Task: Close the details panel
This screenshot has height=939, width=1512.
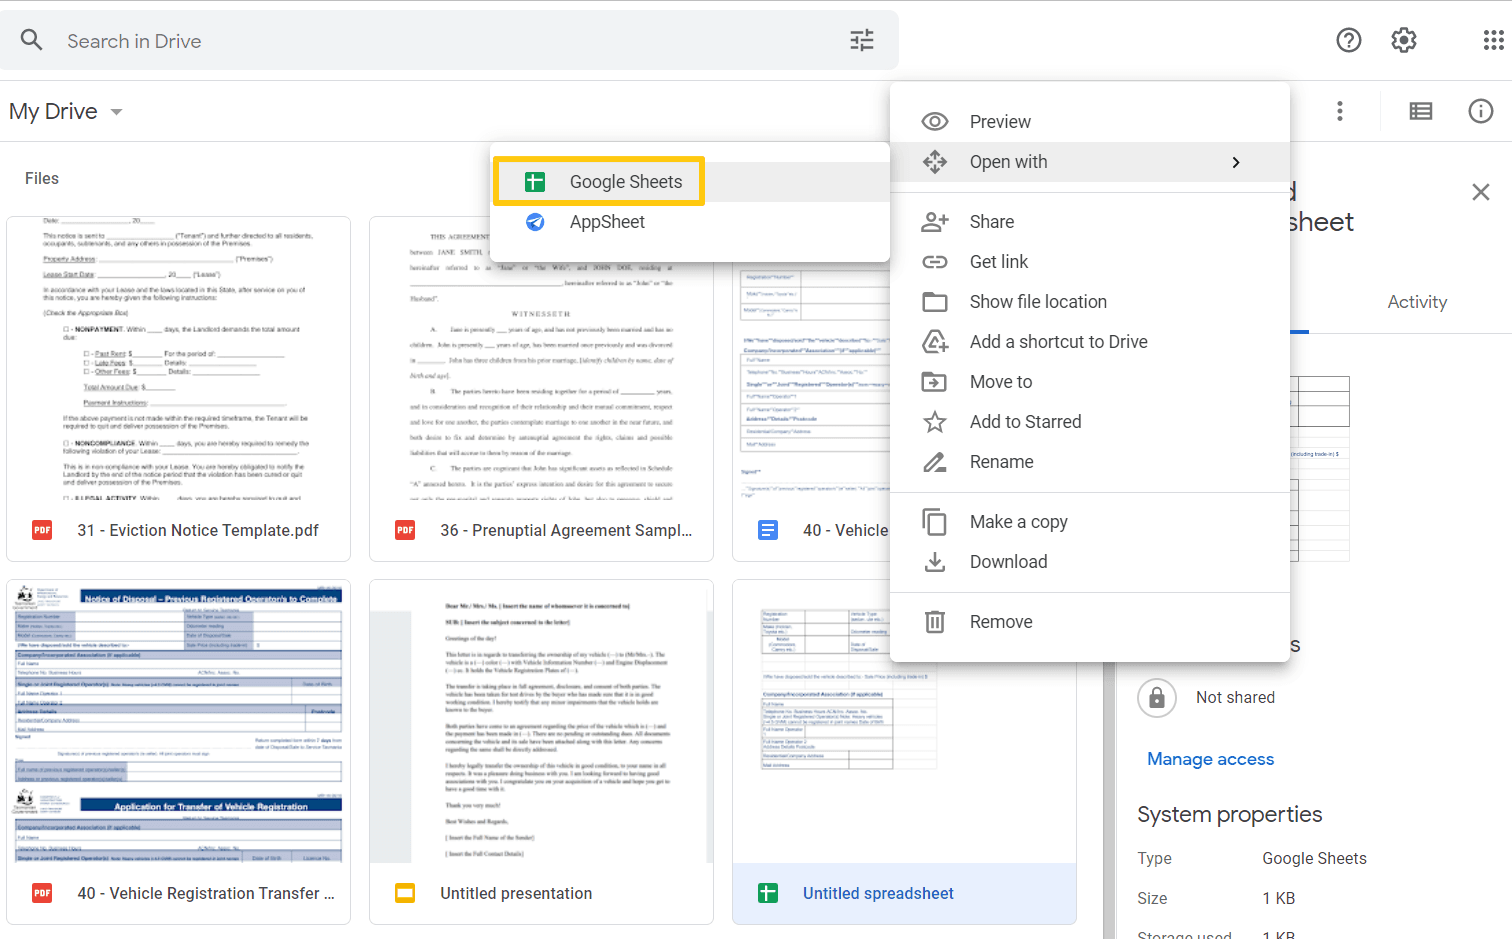Action: pyautogui.click(x=1481, y=192)
